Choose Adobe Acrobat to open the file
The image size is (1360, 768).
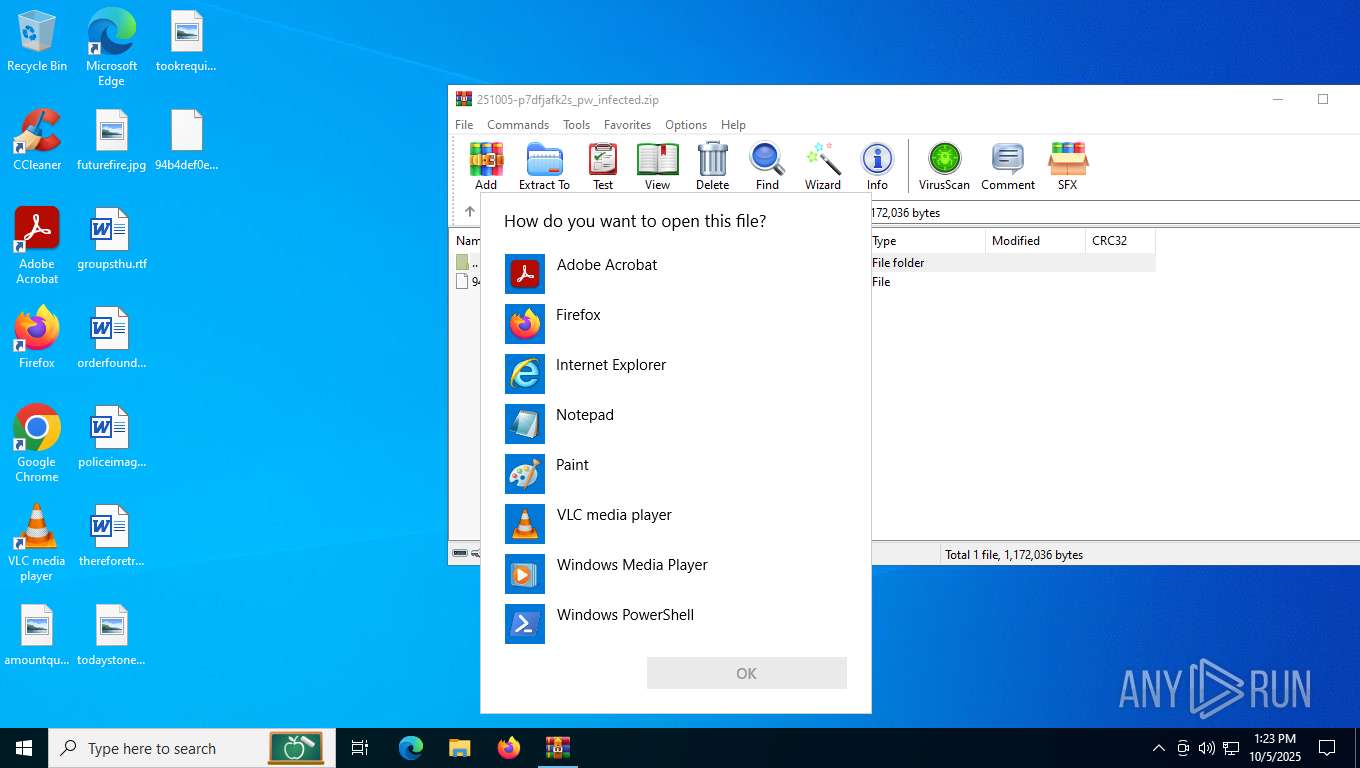(x=675, y=273)
